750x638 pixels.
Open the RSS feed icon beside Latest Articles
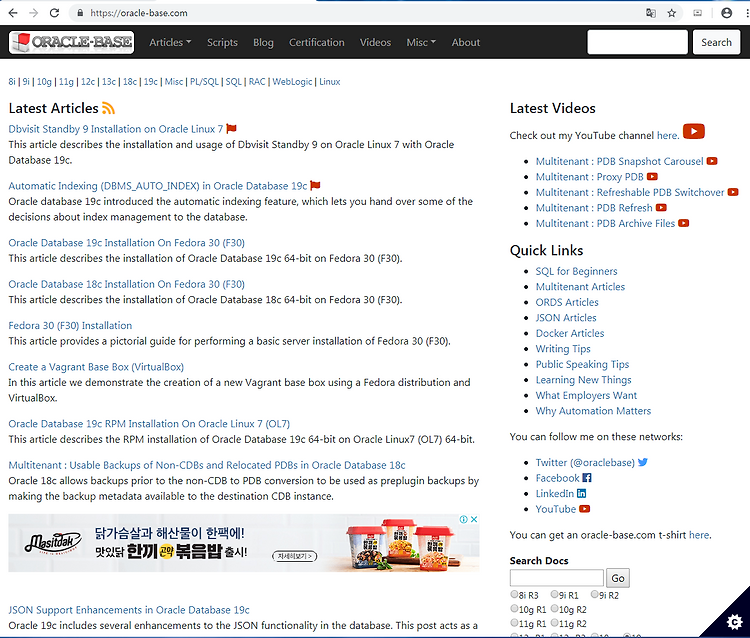(109, 109)
